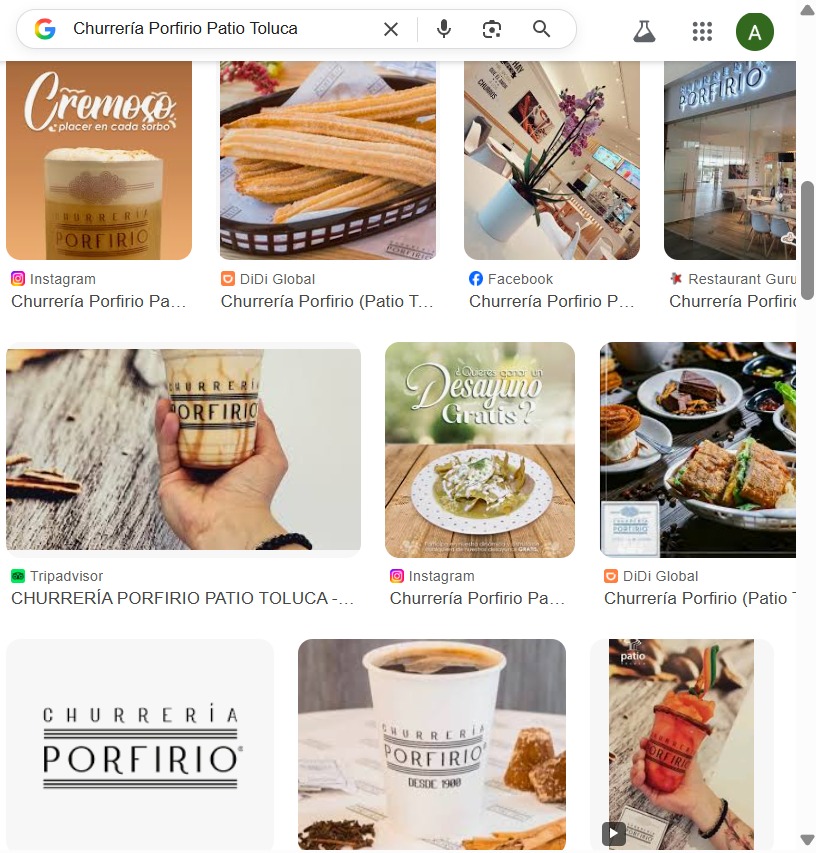Click the magnifying glass search button
The image size is (816, 853).
pyautogui.click(x=541, y=28)
